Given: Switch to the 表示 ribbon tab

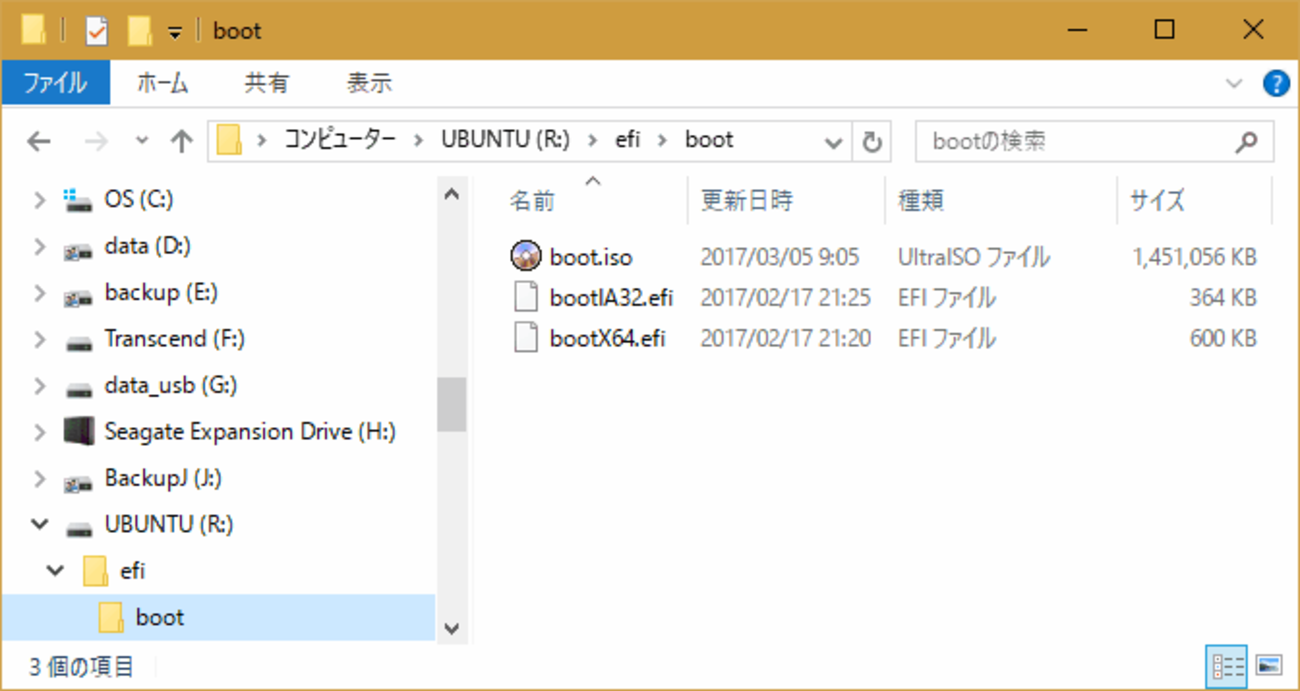Looking at the screenshot, I should coord(369,83).
